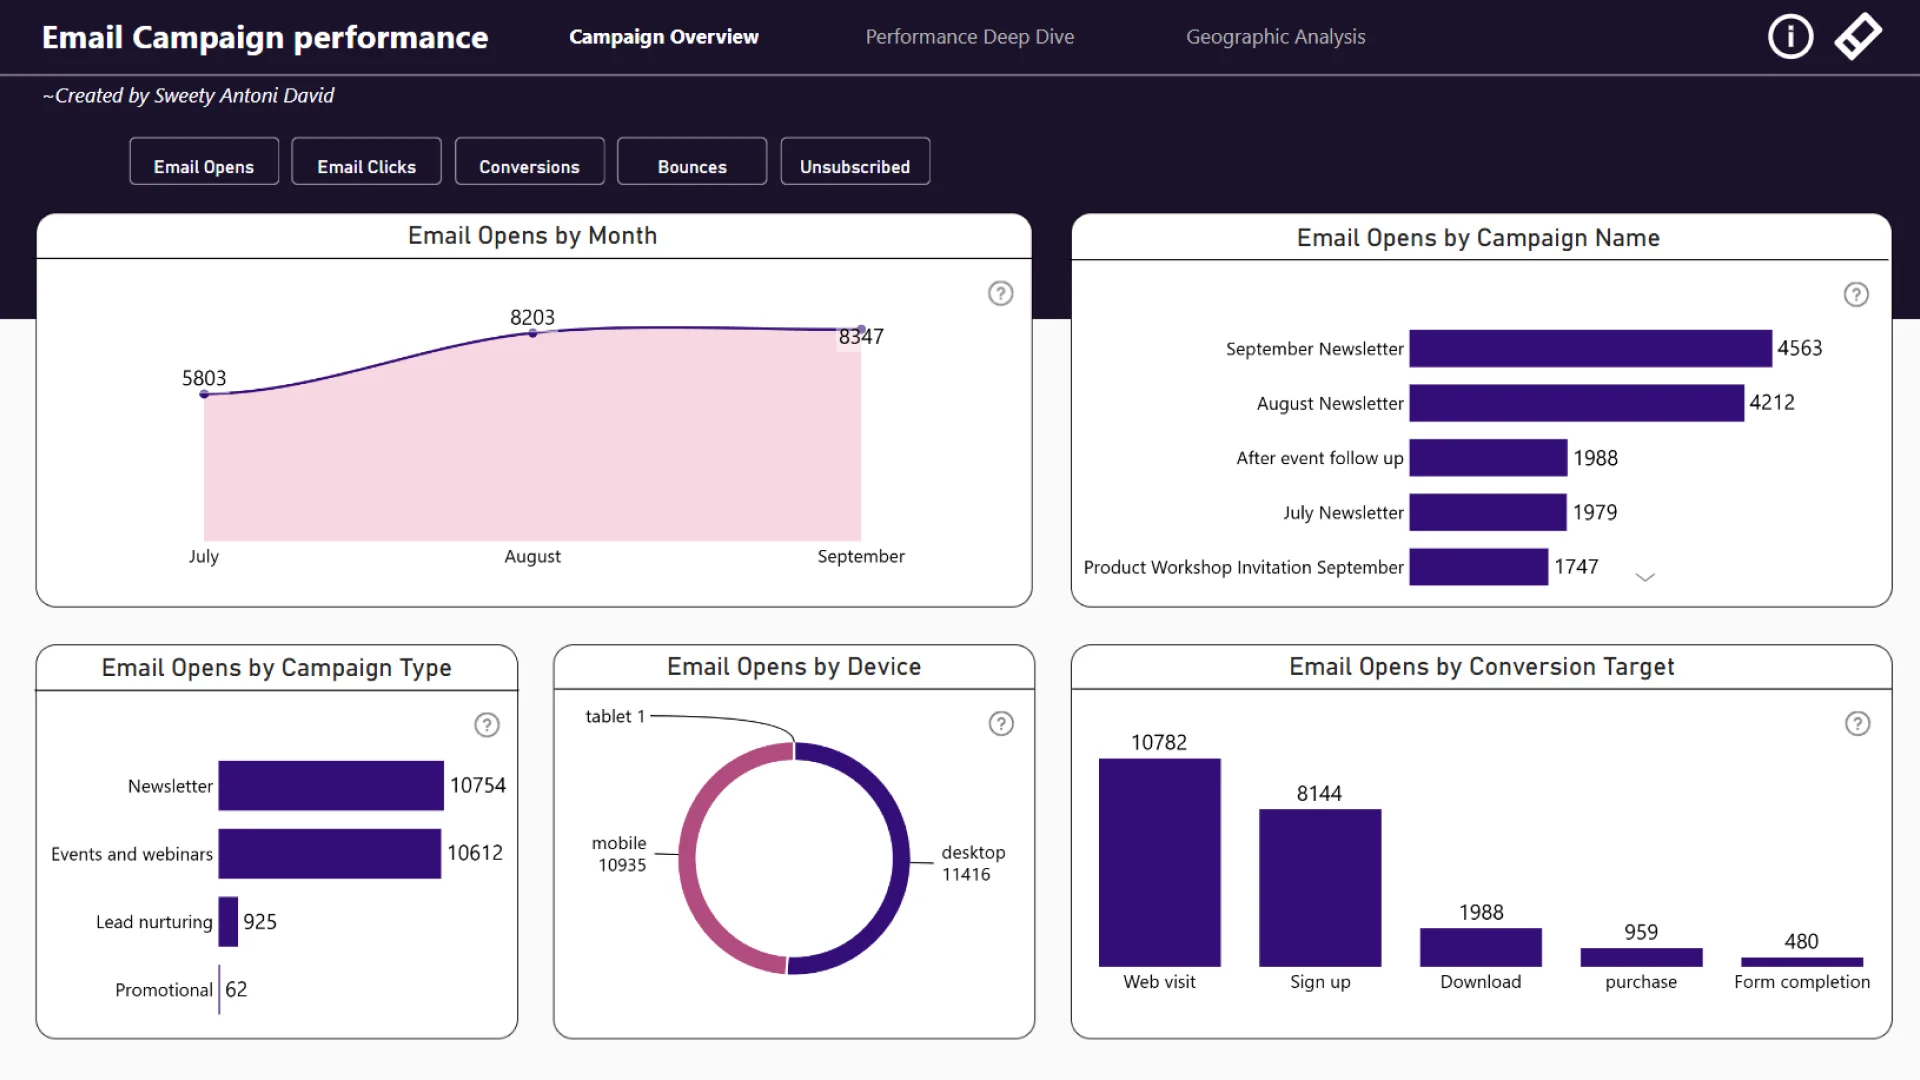Image resolution: width=1920 pixels, height=1080 pixels.
Task: Switch to Campaign Overview tab
Action: [x=664, y=37]
